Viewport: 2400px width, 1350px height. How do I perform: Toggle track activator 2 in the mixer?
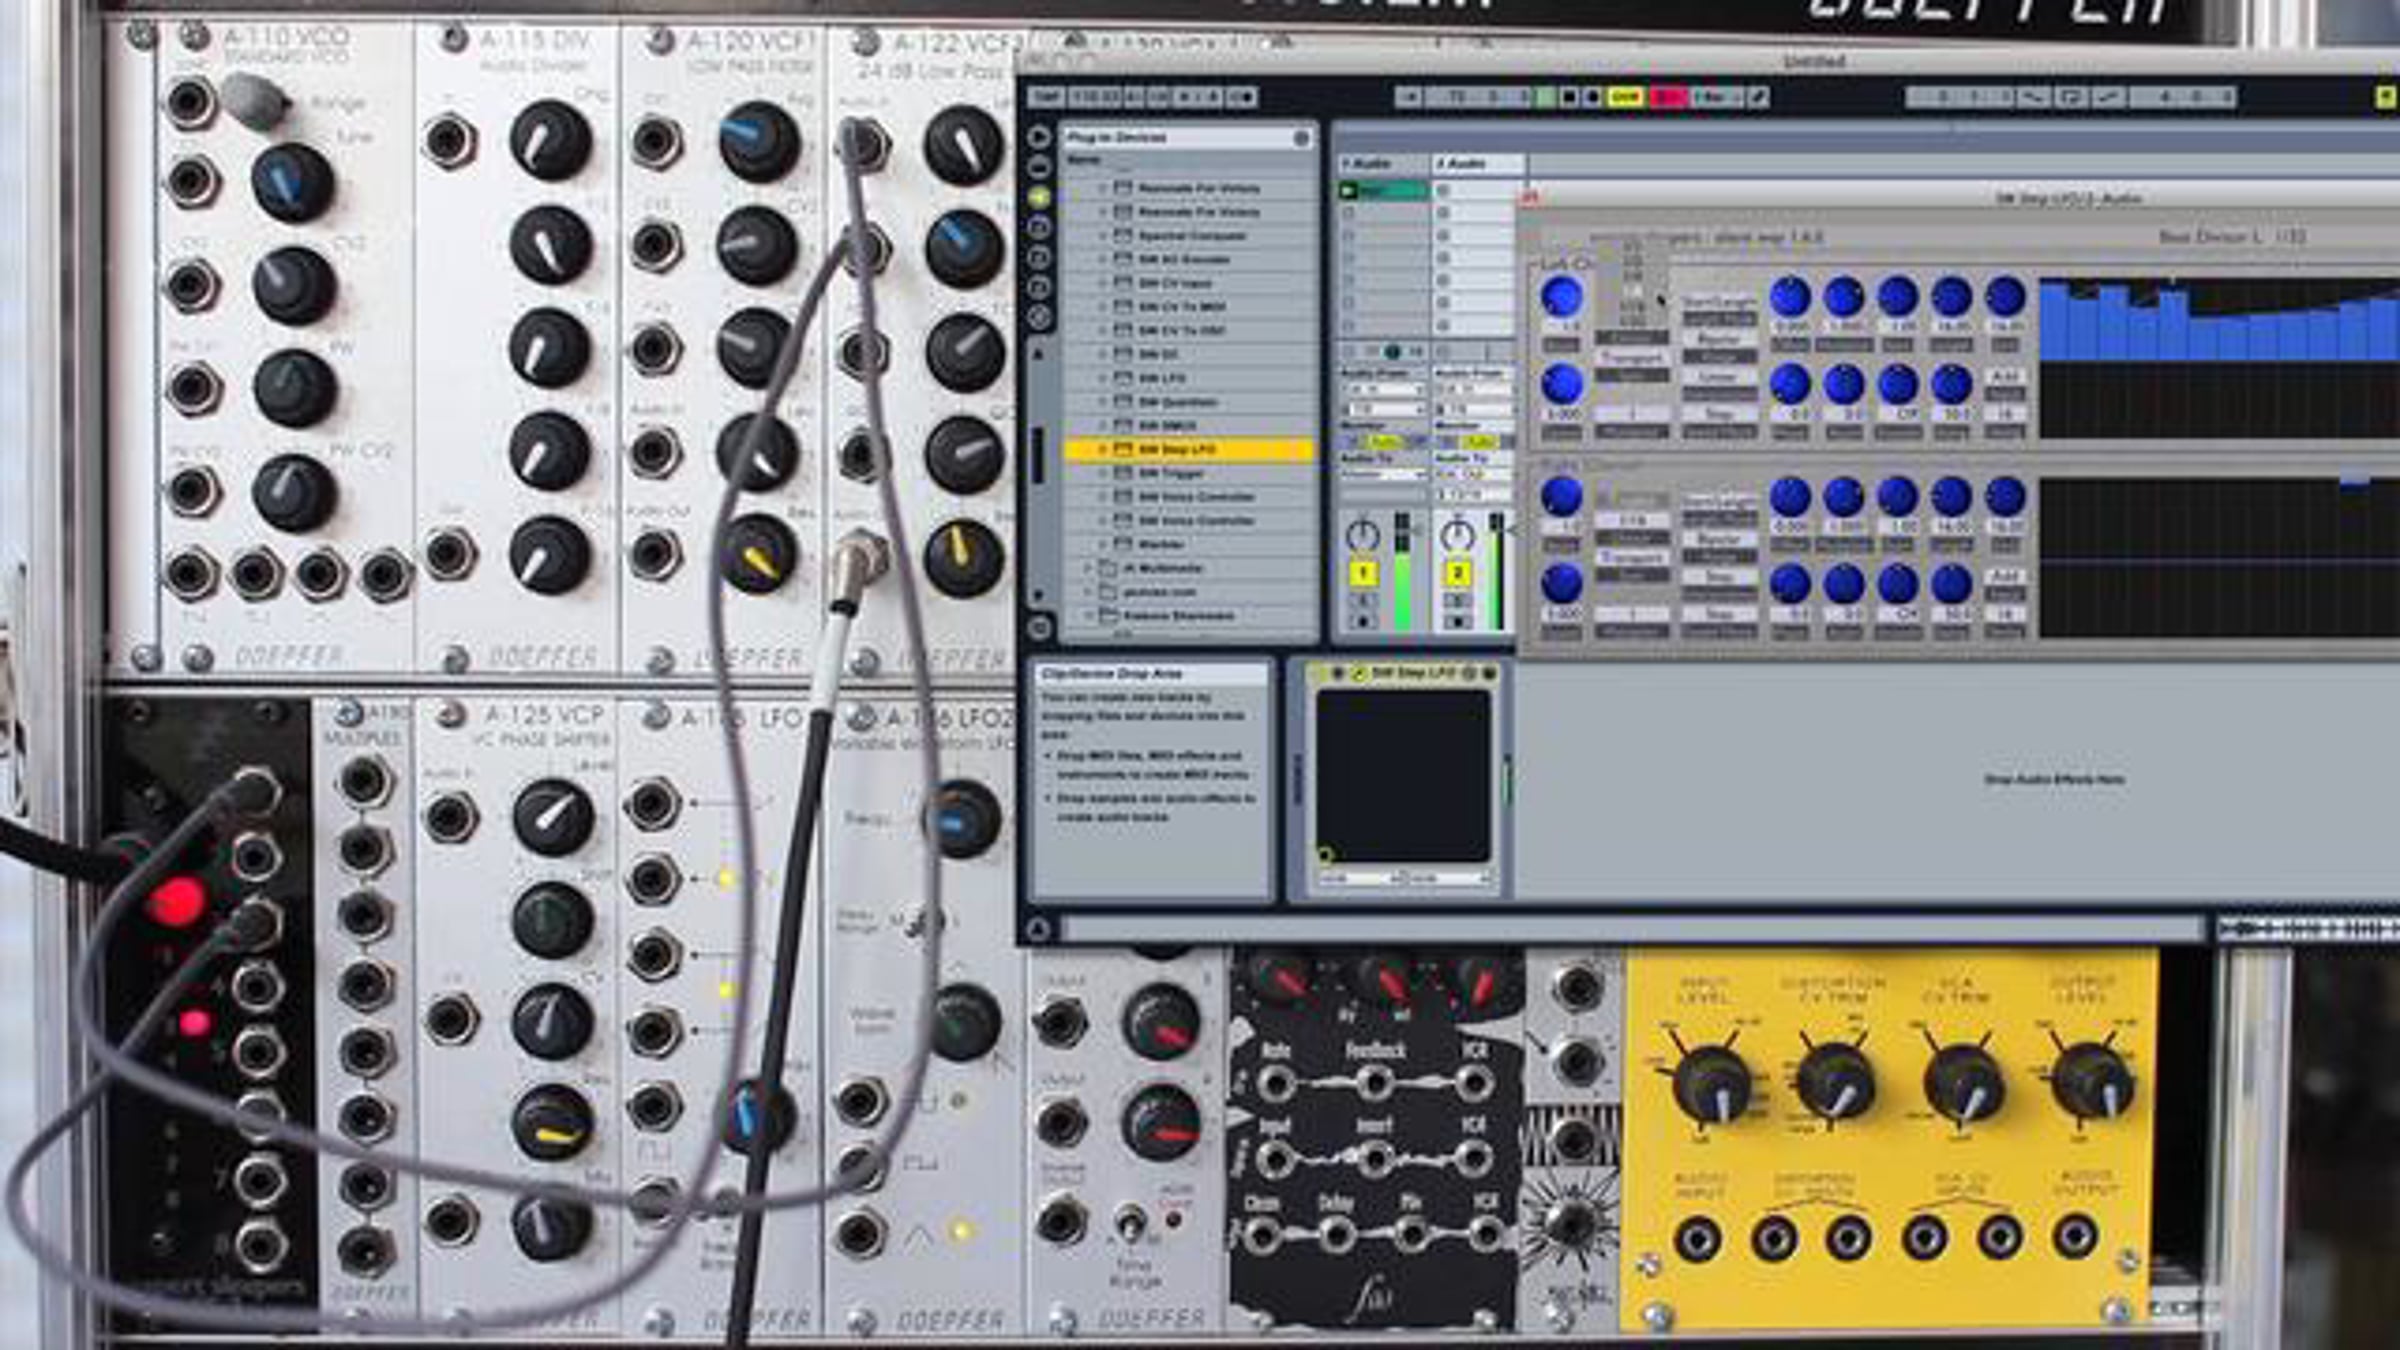tap(1457, 573)
